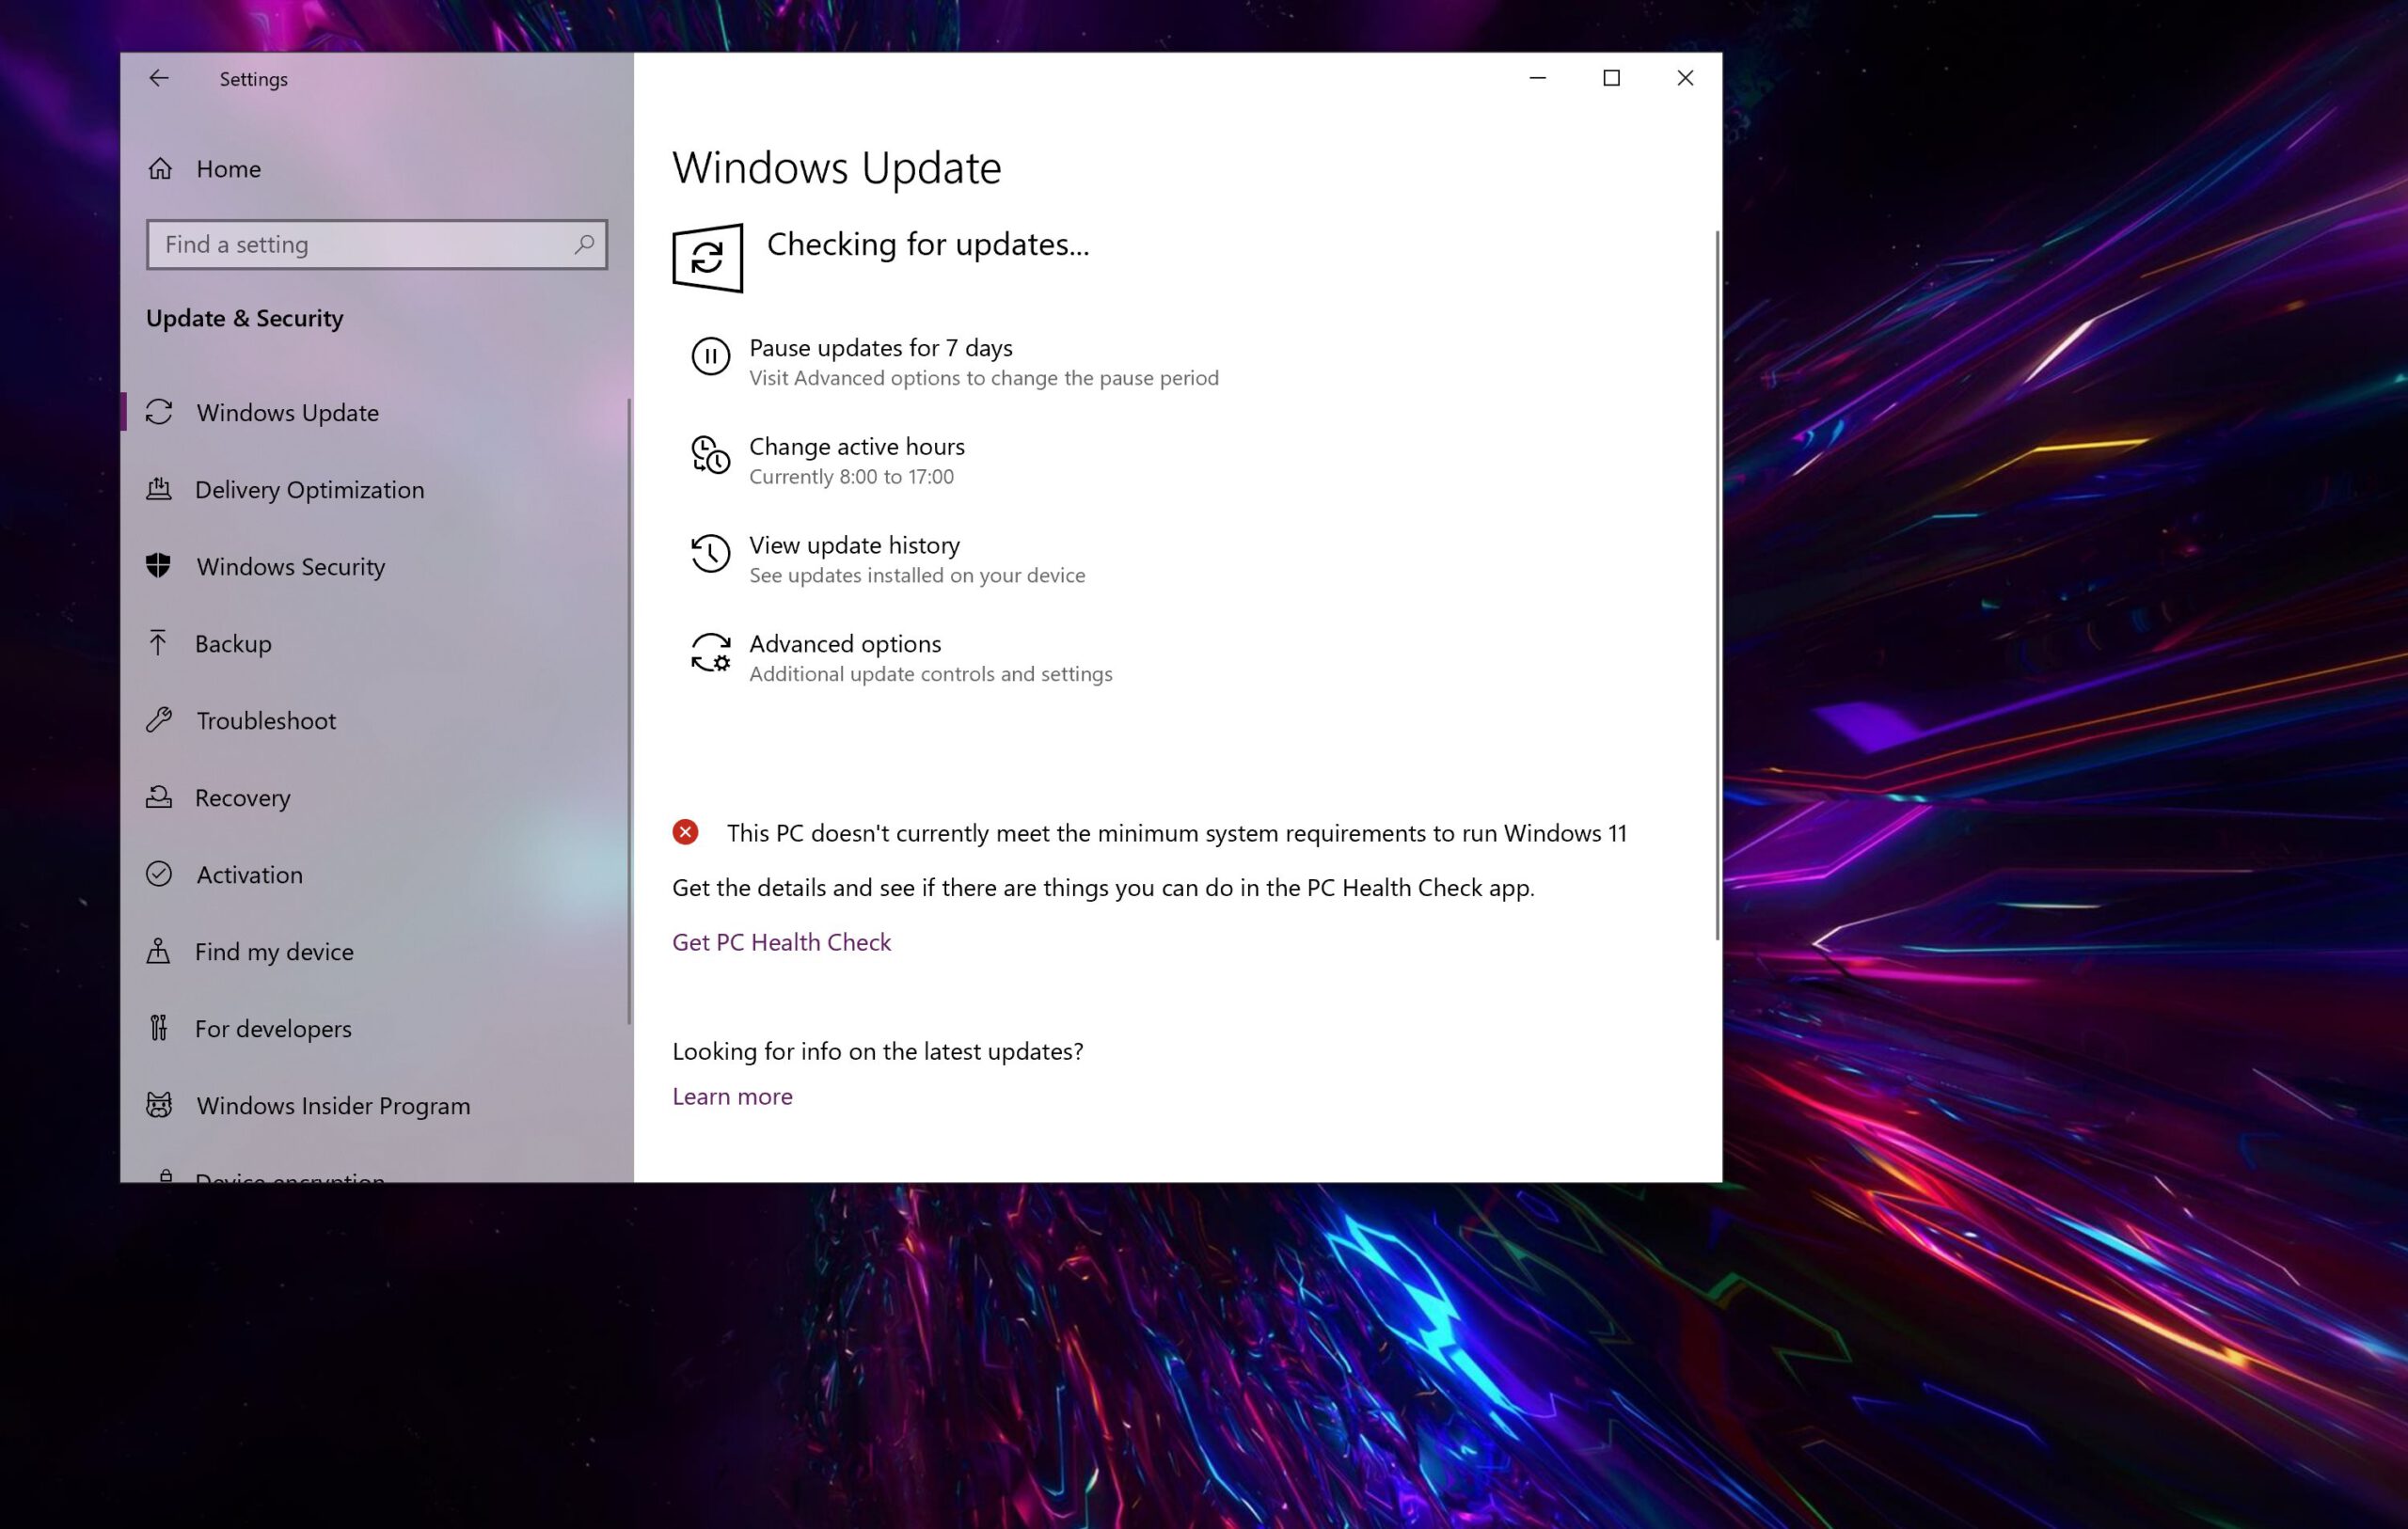Open the Activation page

[376, 874]
